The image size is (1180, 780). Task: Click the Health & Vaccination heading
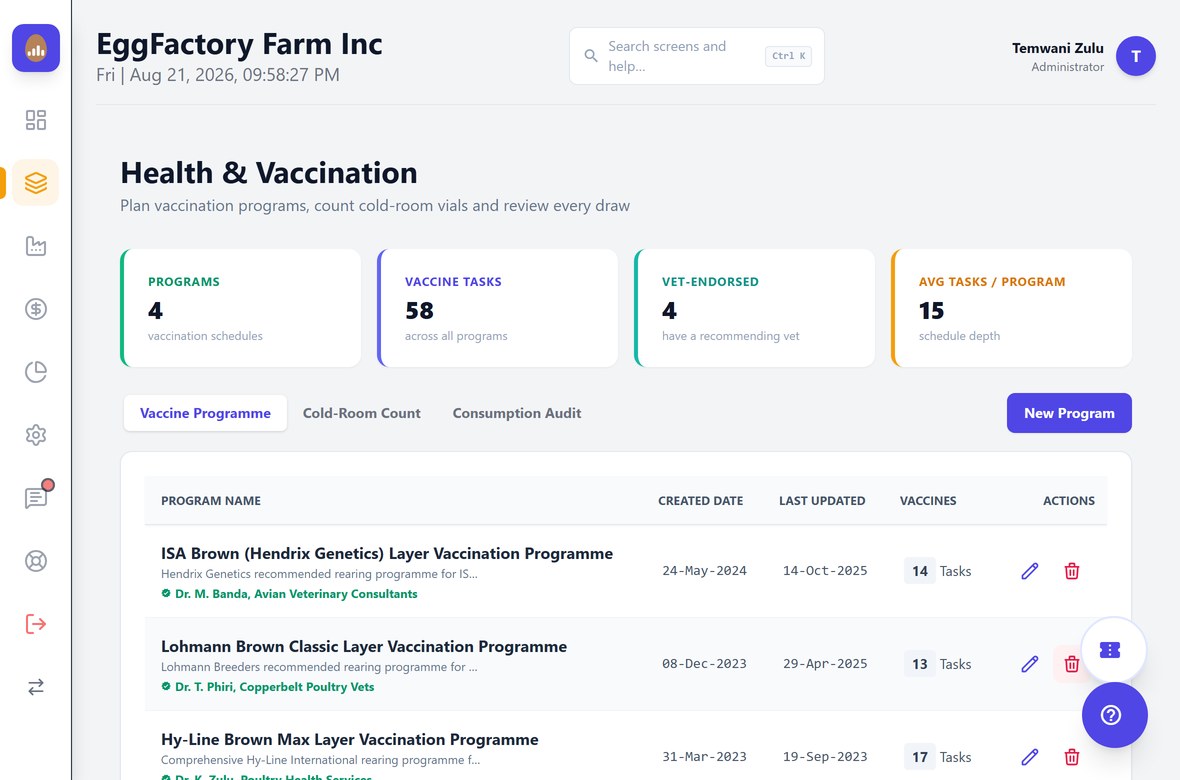click(x=269, y=173)
